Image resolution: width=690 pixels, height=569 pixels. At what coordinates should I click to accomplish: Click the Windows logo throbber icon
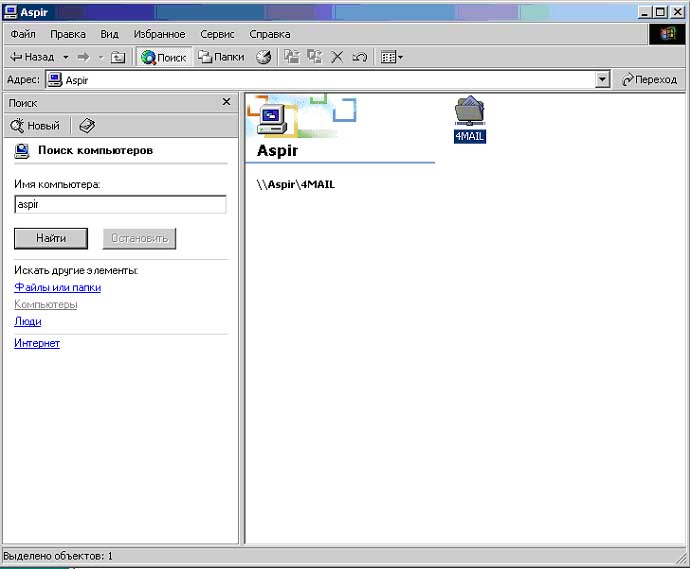coord(667,34)
